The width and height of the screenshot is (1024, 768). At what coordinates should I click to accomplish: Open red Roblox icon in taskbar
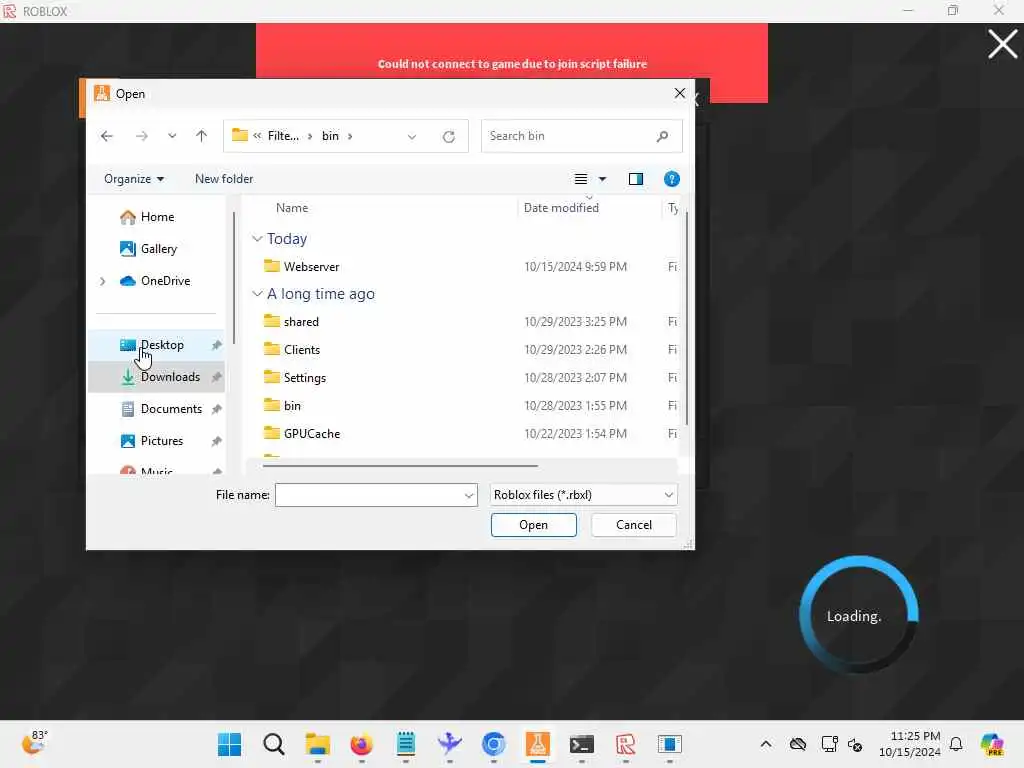tap(626, 744)
